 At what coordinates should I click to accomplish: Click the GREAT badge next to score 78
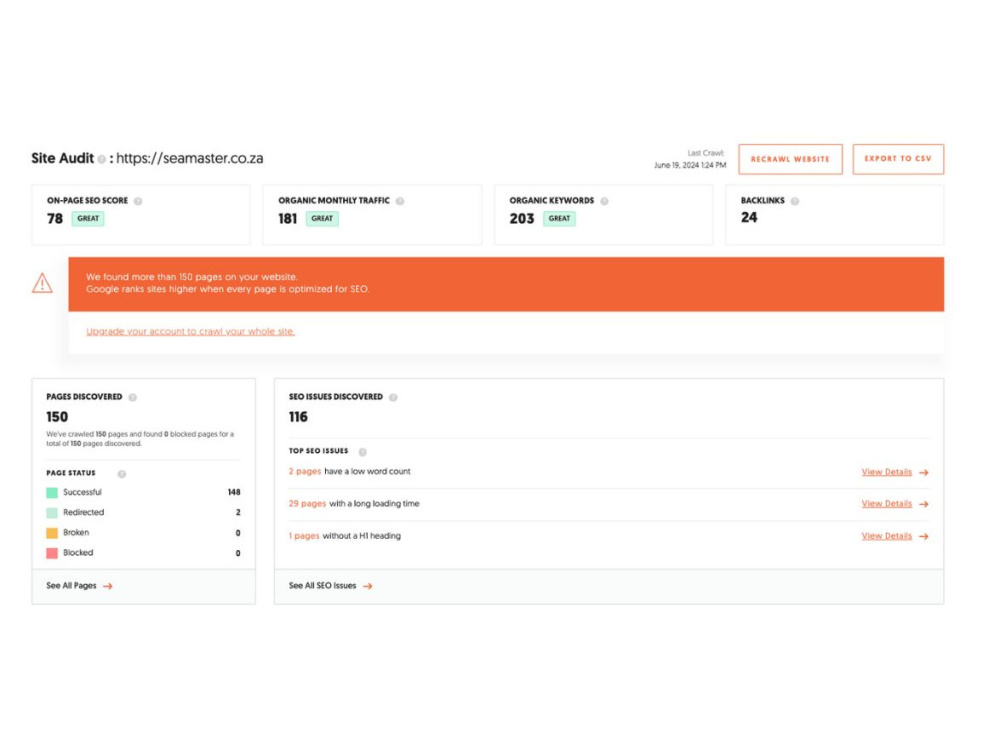[x=88, y=219]
